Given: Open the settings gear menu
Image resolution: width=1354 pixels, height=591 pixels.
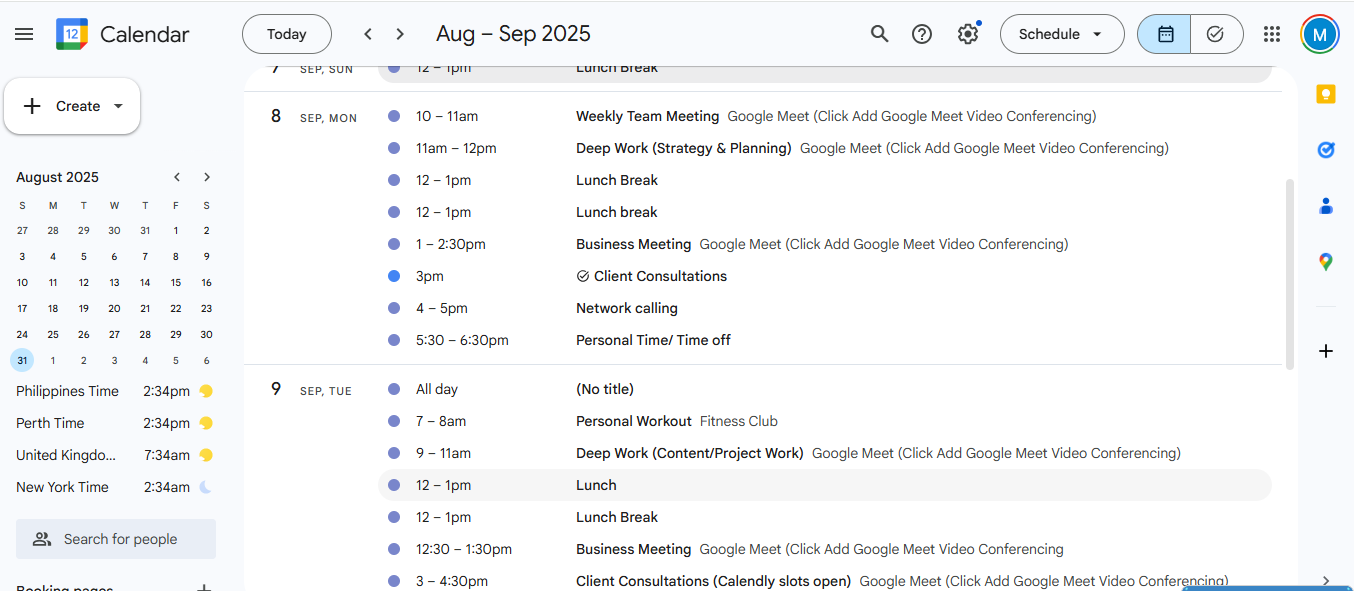Looking at the screenshot, I should pos(967,34).
